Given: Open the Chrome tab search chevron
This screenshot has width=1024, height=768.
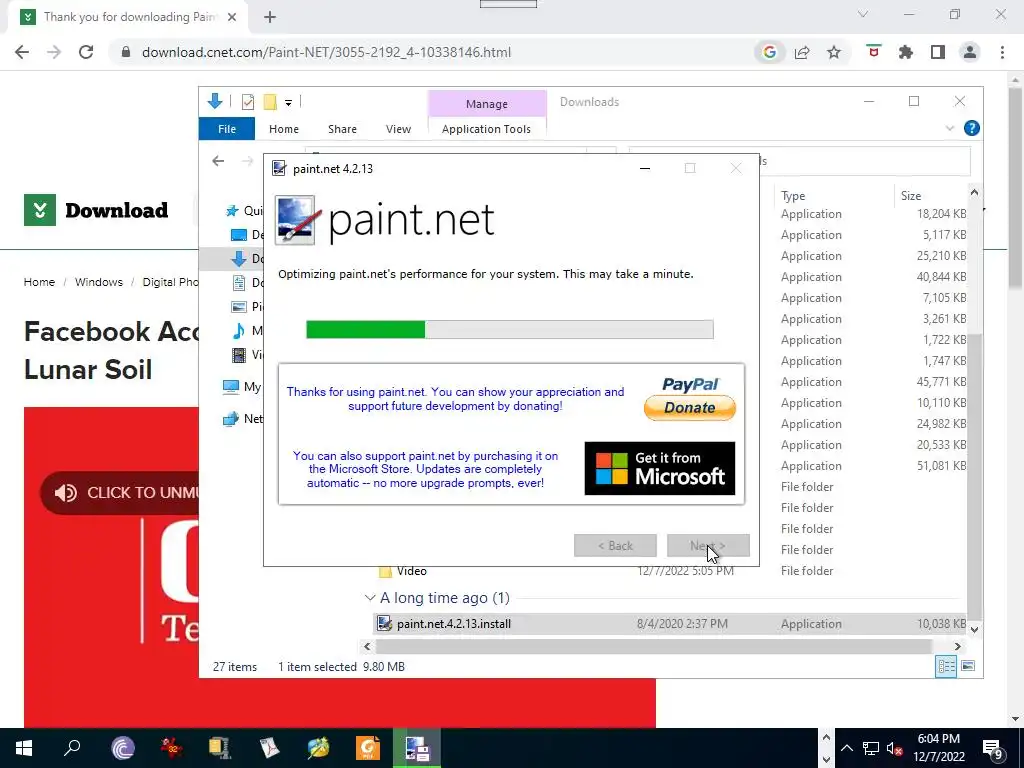Looking at the screenshot, I should [x=863, y=14].
